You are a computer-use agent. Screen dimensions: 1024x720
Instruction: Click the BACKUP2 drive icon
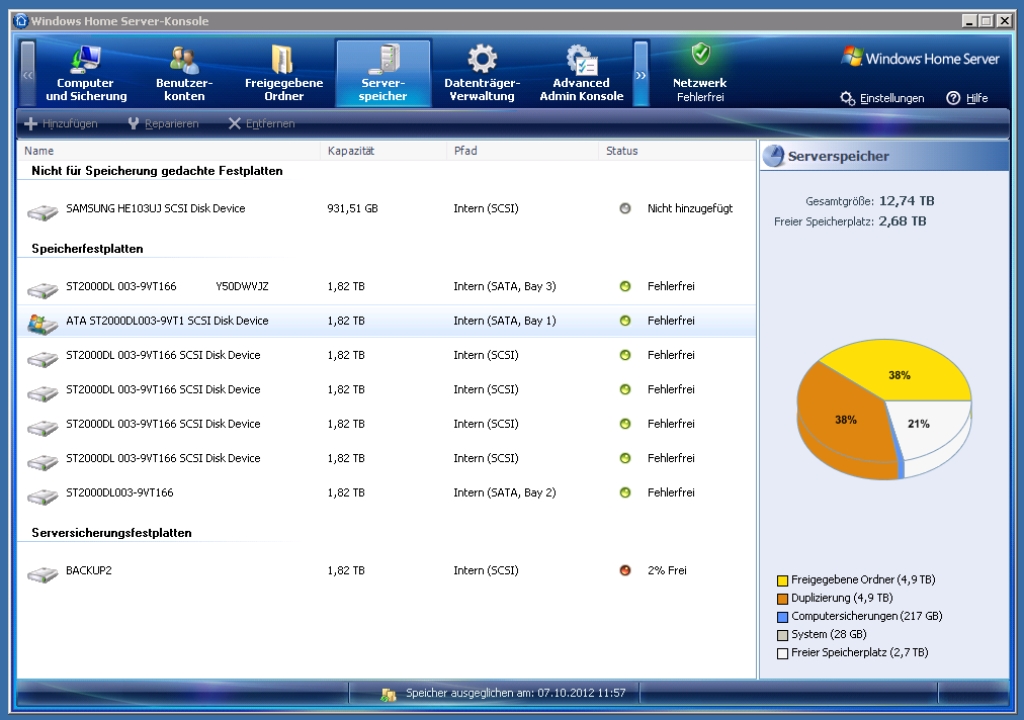click(42, 574)
